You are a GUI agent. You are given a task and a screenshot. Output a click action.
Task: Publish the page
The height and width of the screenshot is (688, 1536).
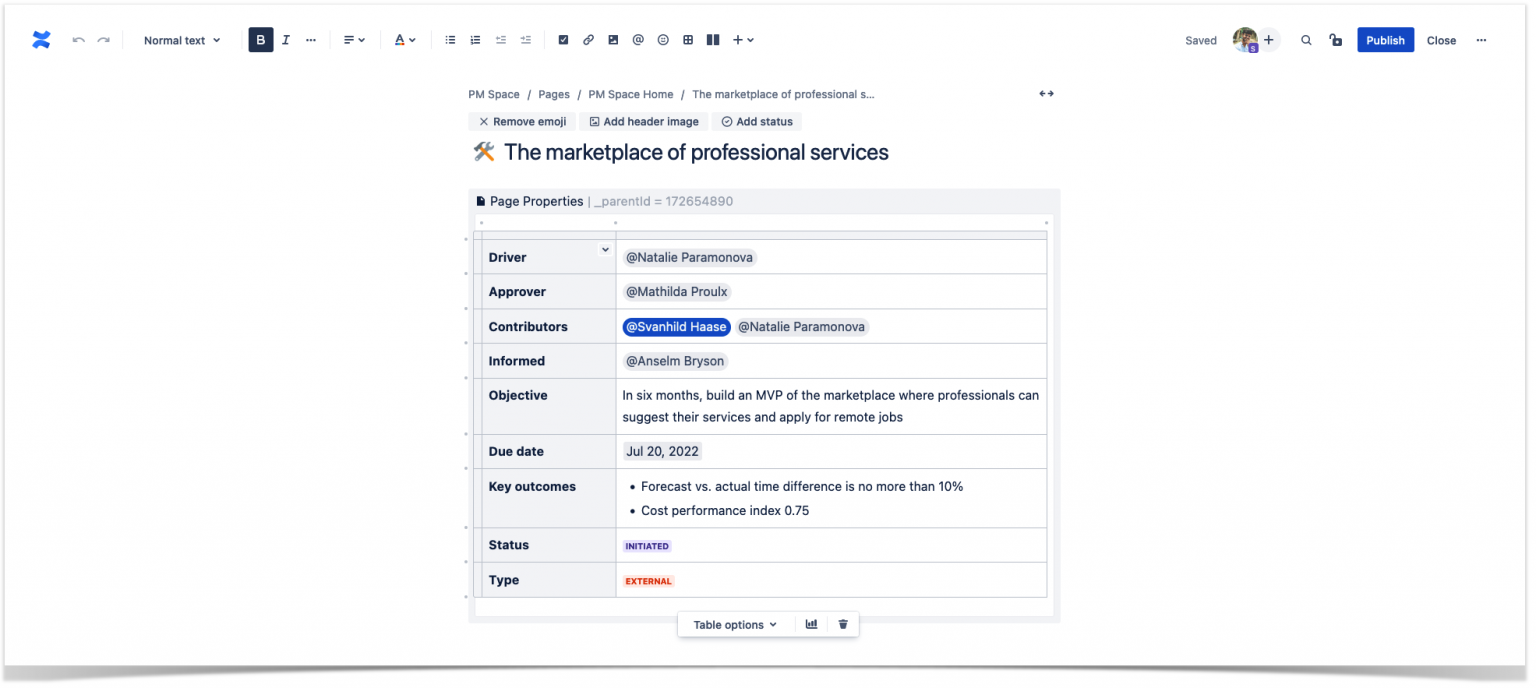(1385, 40)
